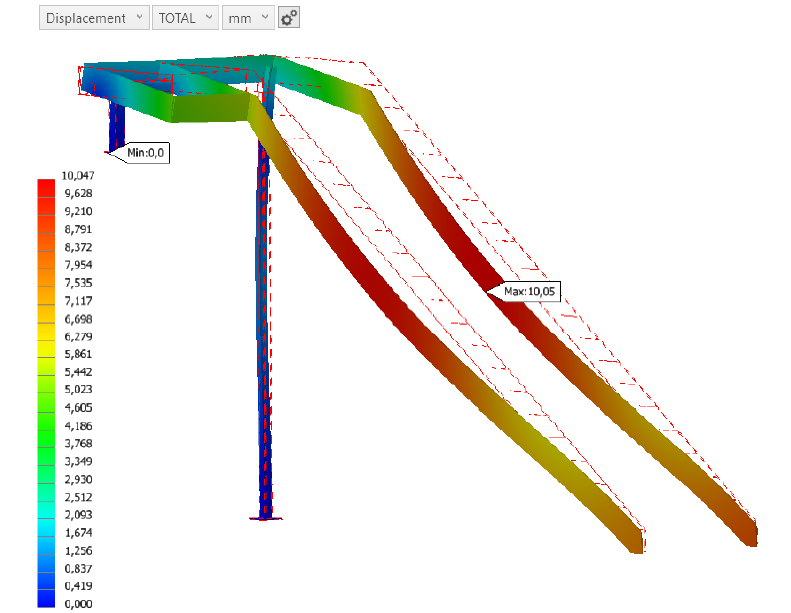Screen dimensions: 791x613
Task: Select the legend value 2,512
Action: (78, 497)
